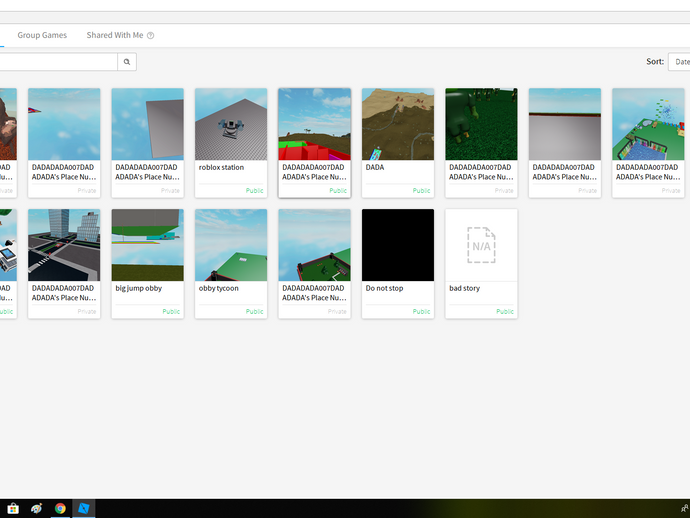Open the help icon beside Shared With Me
Screen dimensions: 690x518
(150, 36)
